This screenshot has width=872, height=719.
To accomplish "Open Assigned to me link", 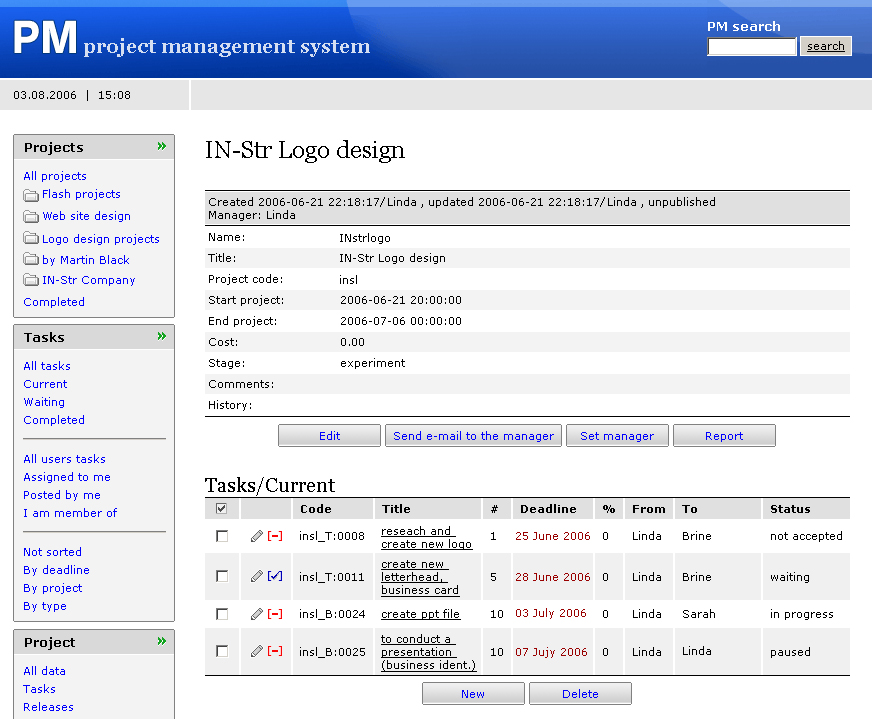I will click(x=67, y=477).
